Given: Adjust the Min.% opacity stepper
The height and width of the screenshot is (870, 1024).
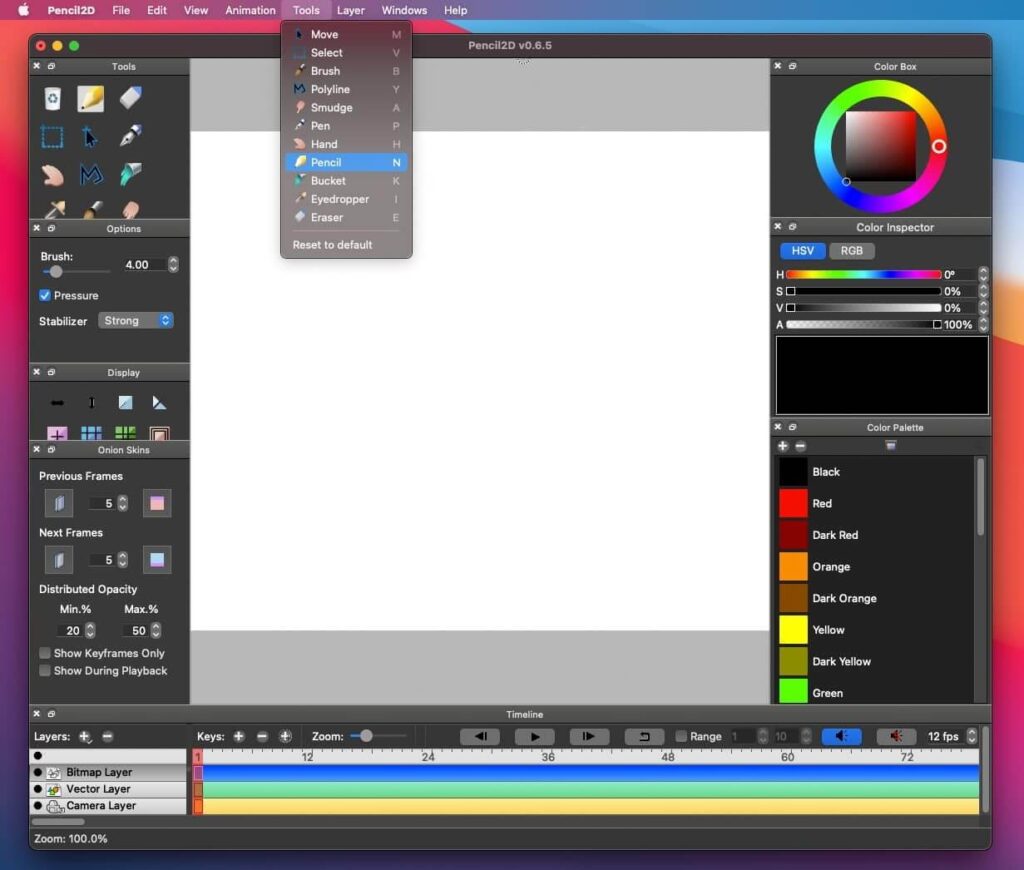Looking at the screenshot, I should [91, 630].
